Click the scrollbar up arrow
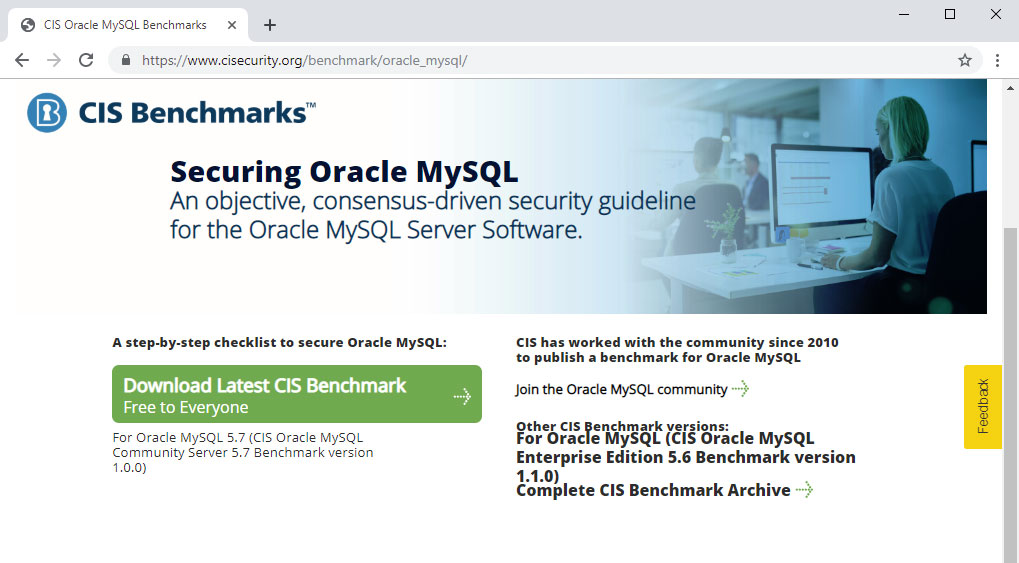The width and height of the screenshot is (1019, 563). click(1011, 88)
